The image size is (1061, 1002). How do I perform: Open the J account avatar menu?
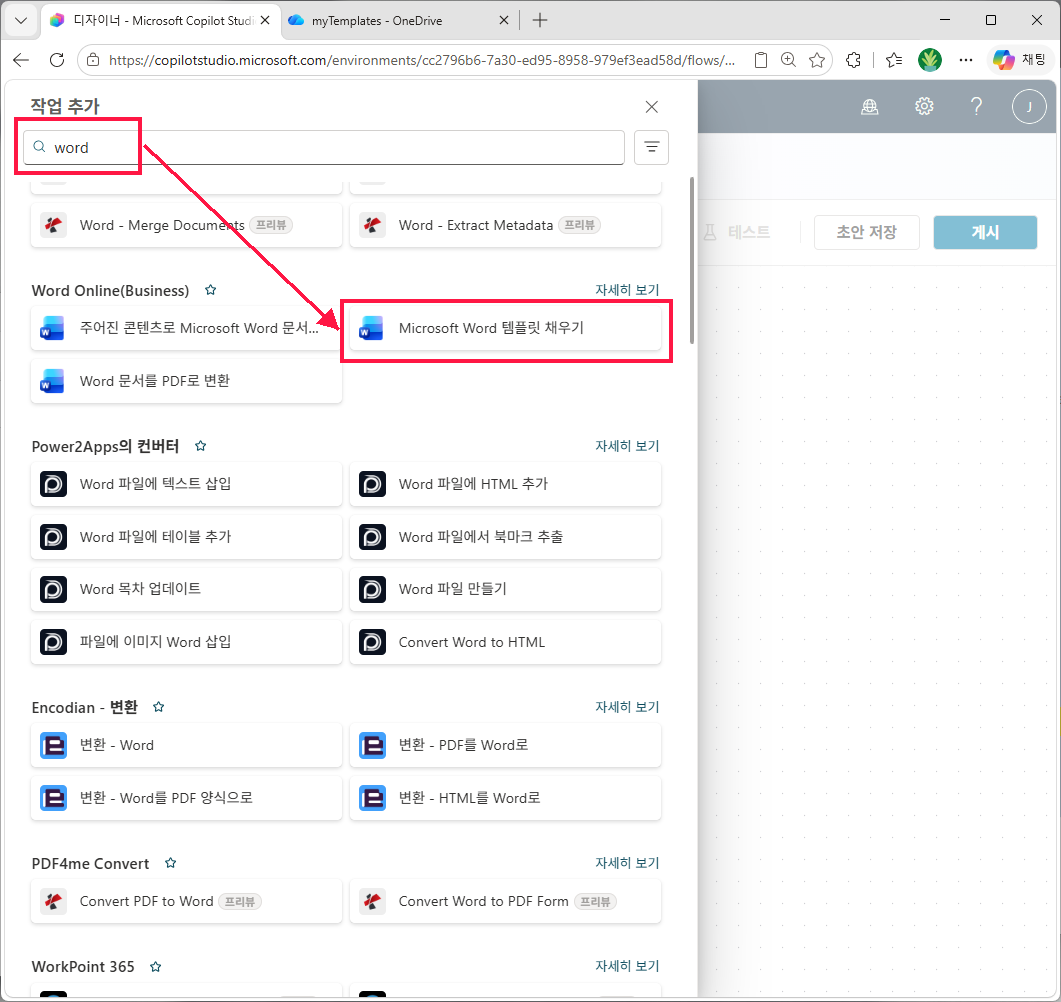[x=1029, y=106]
